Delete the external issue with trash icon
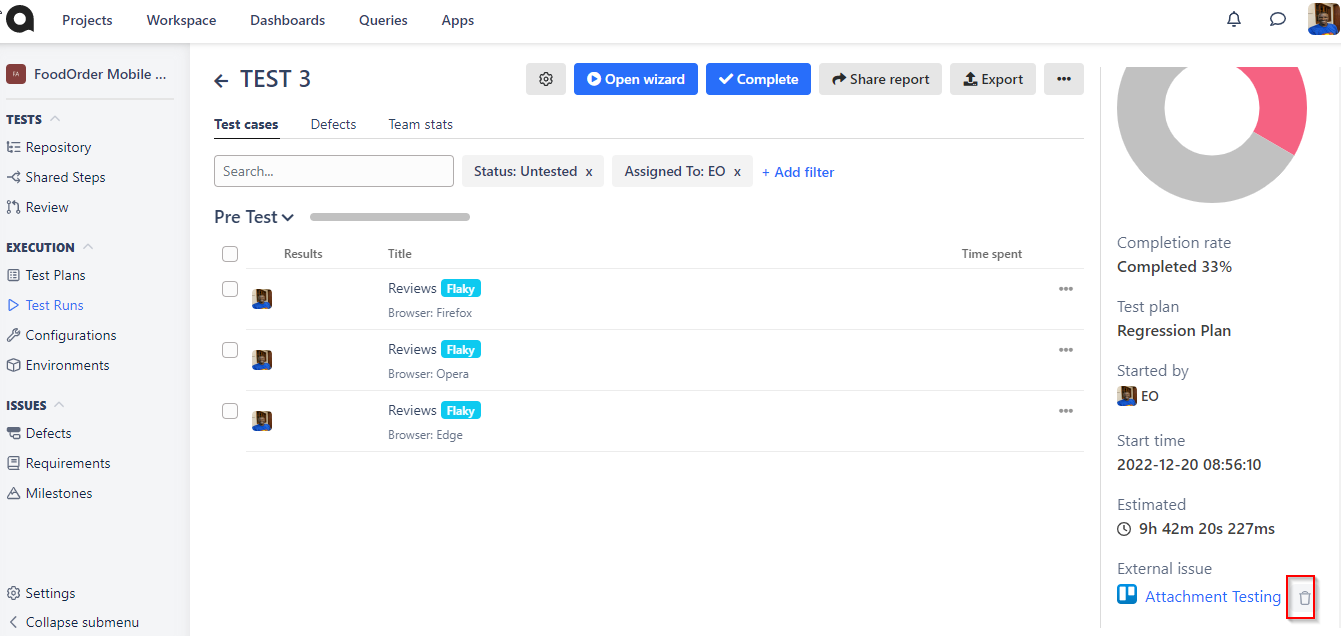Viewport: 1341px width, 636px height. coord(1303,598)
